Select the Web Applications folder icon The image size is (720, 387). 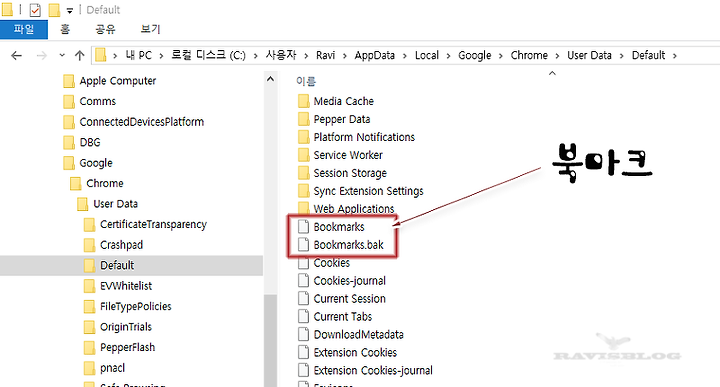[304, 208]
